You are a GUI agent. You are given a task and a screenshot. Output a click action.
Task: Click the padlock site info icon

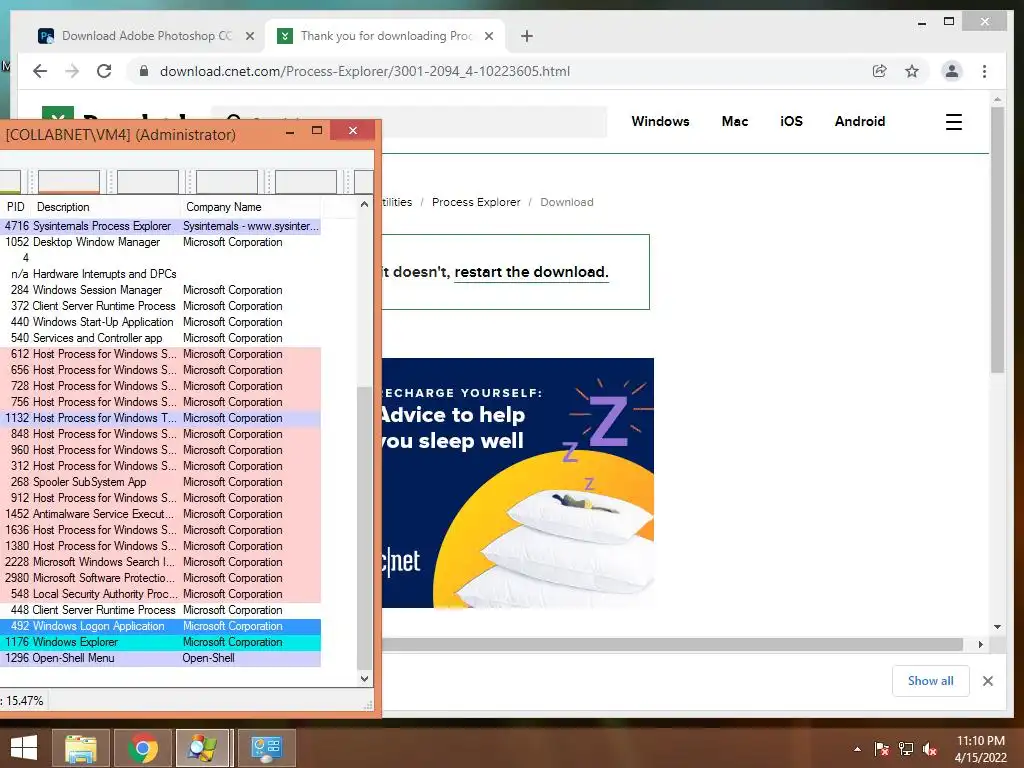[144, 71]
